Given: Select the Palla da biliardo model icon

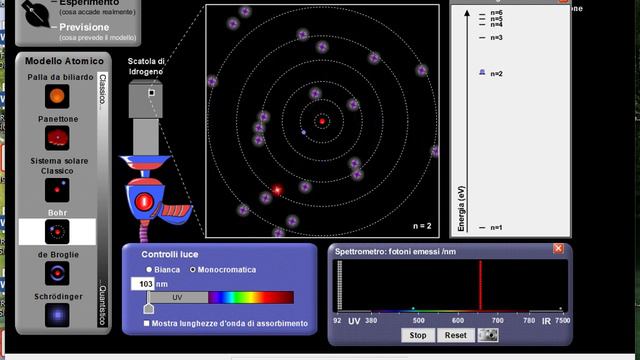Looking at the screenshot, I should pyautogui.click(x=57, y=96).
